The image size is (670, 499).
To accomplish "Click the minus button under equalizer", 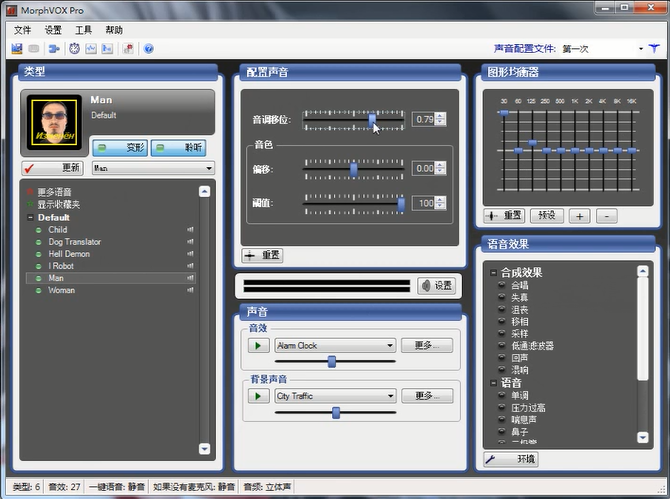I will coord(607,216).
